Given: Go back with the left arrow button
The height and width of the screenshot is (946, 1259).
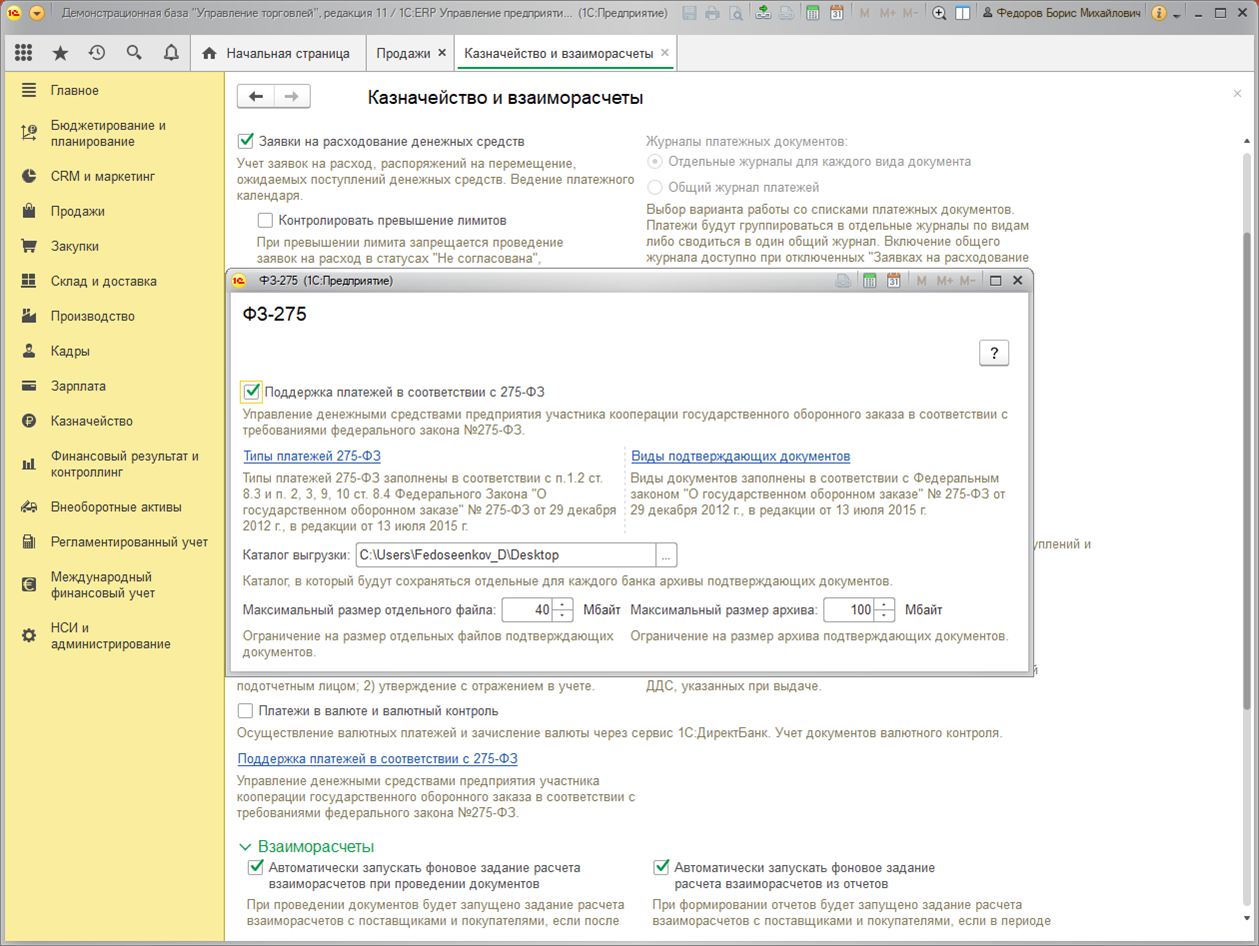Looking at the screenshot, I should pos(256,96).
